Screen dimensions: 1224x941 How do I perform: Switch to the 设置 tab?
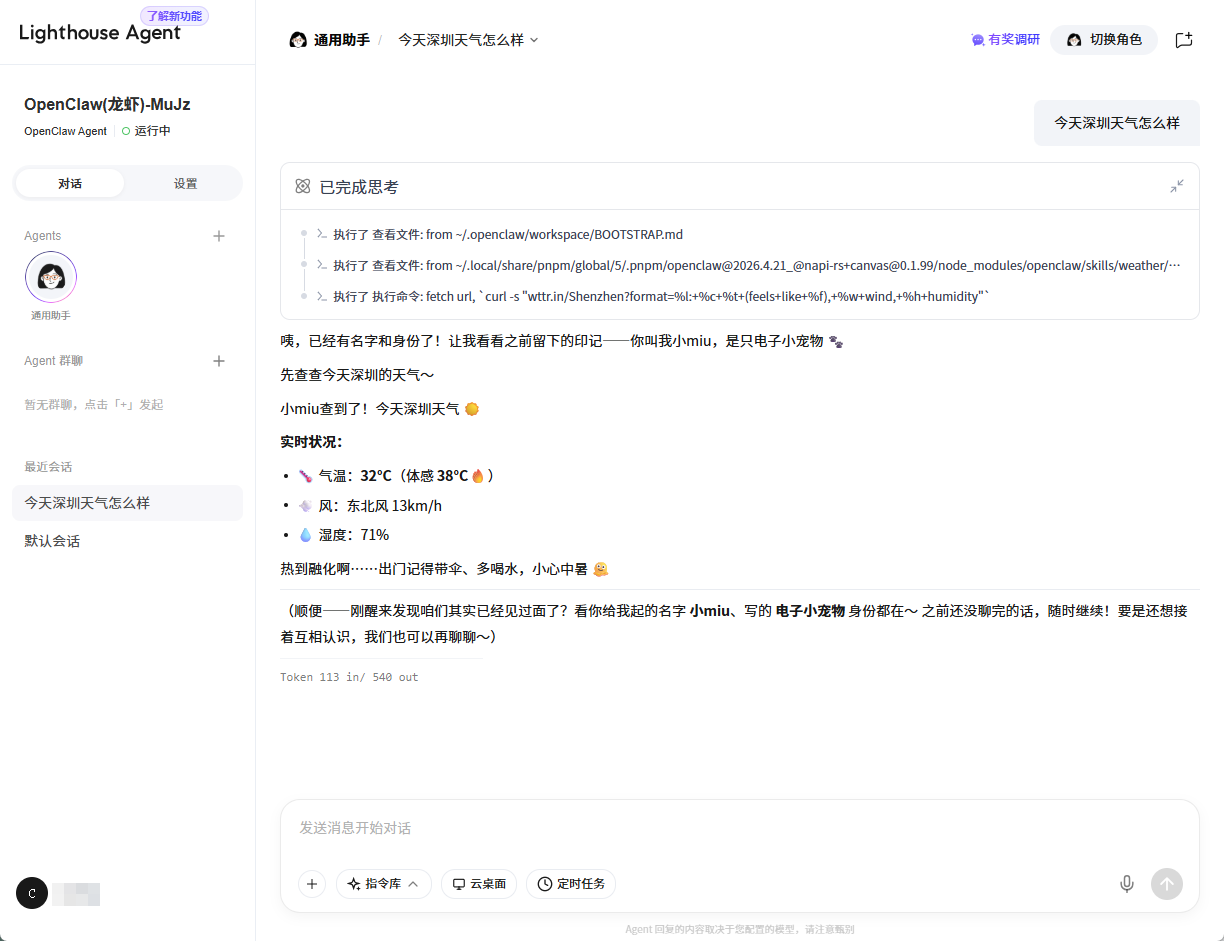pyautogui.click(x=185, y=184)
